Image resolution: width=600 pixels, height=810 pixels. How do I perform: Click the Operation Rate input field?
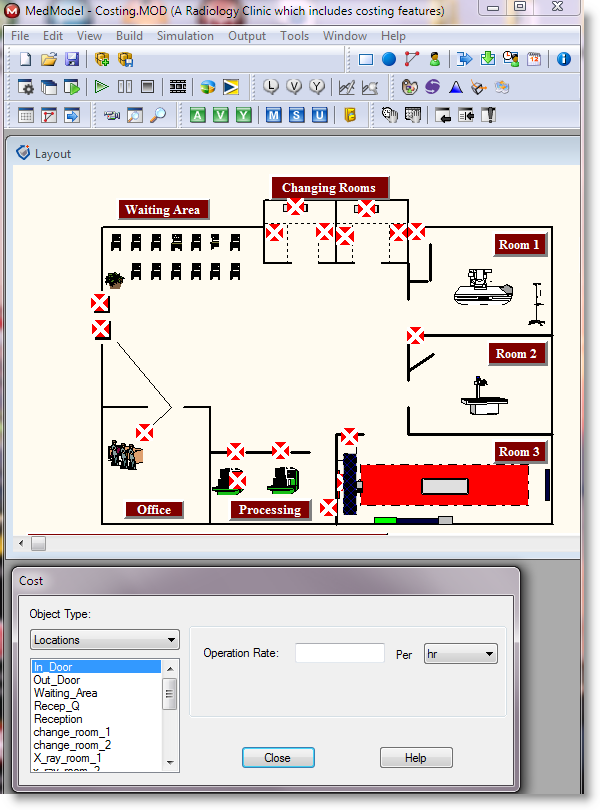340,653
